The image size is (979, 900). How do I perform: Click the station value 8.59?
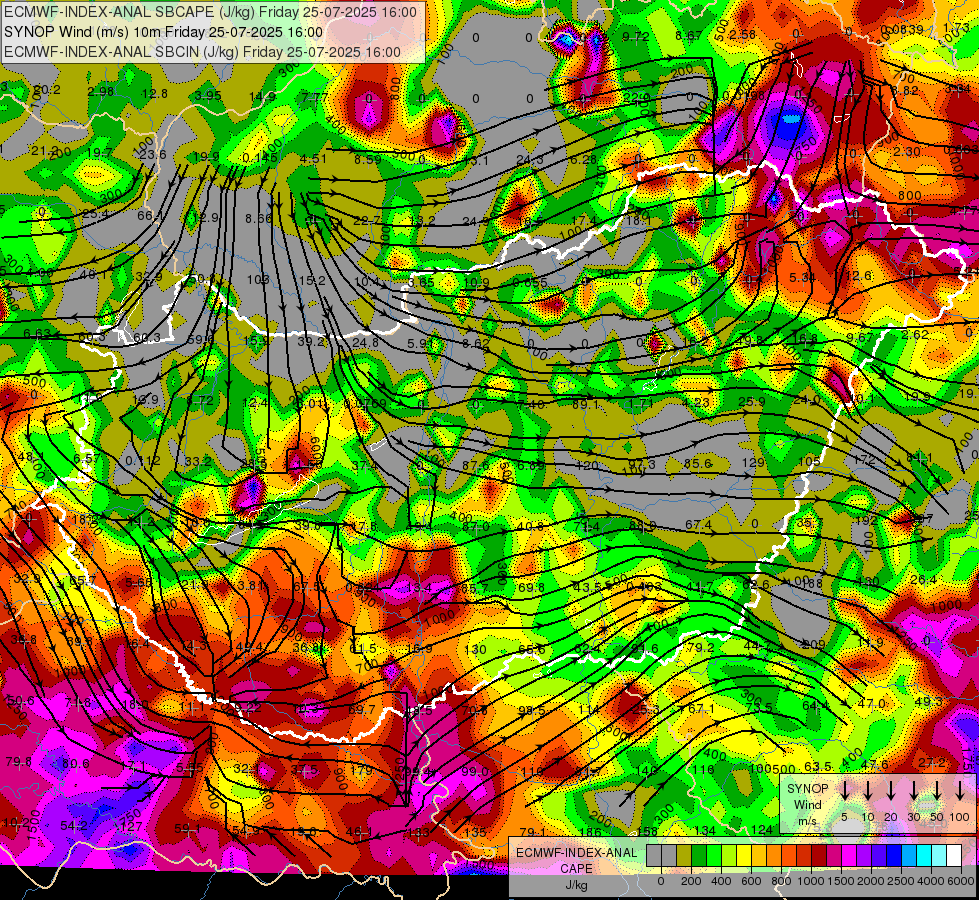tap(368, 159)
